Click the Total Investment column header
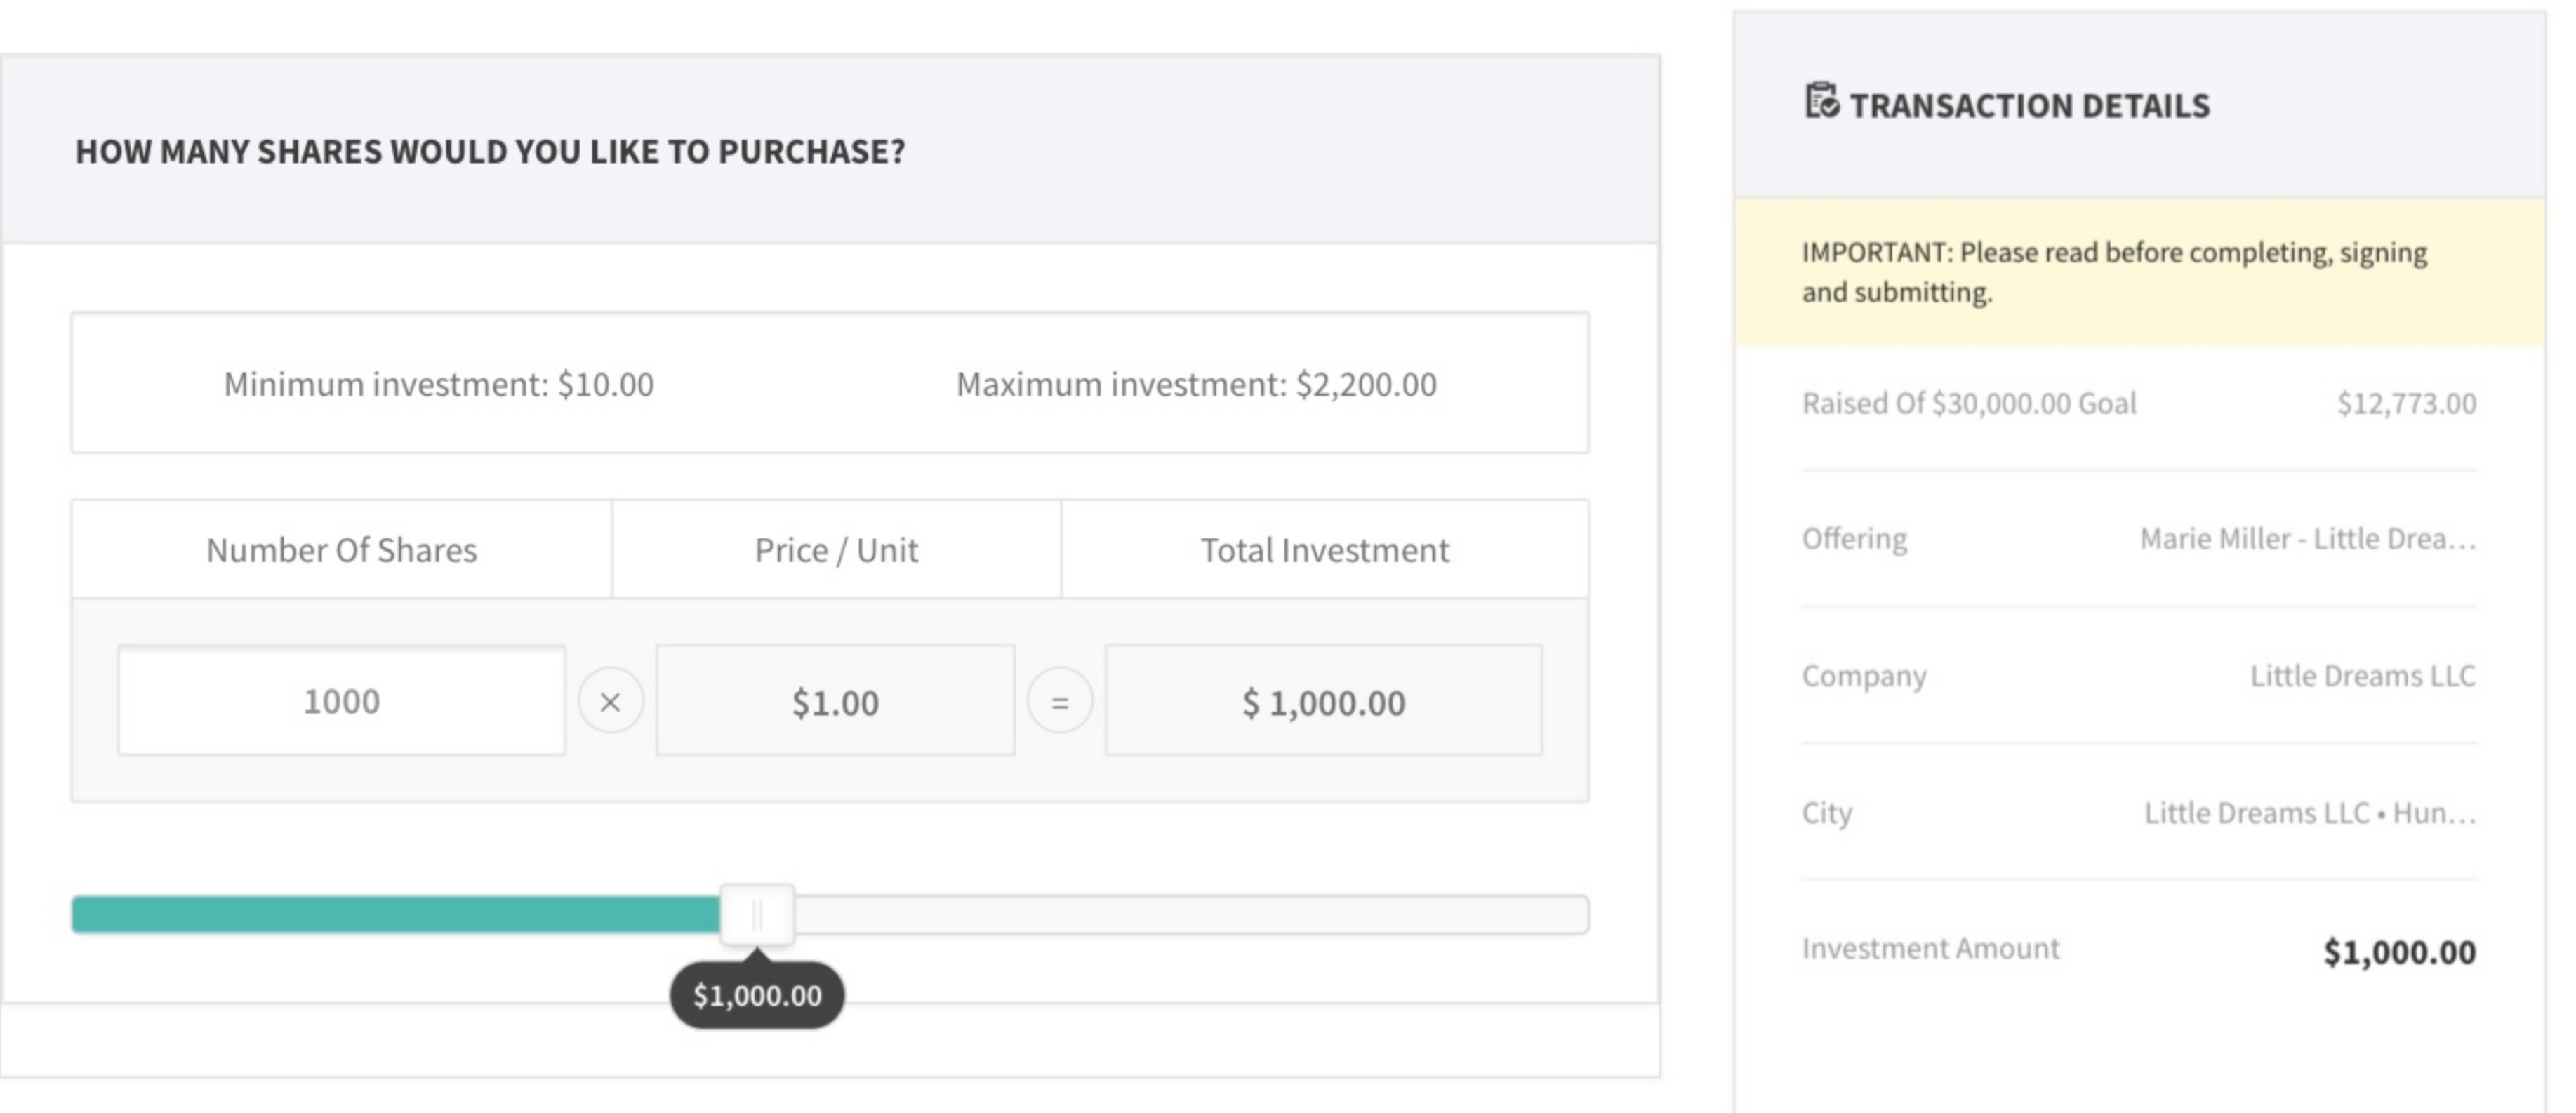 pyautogui.click(x=1324, y=550)
